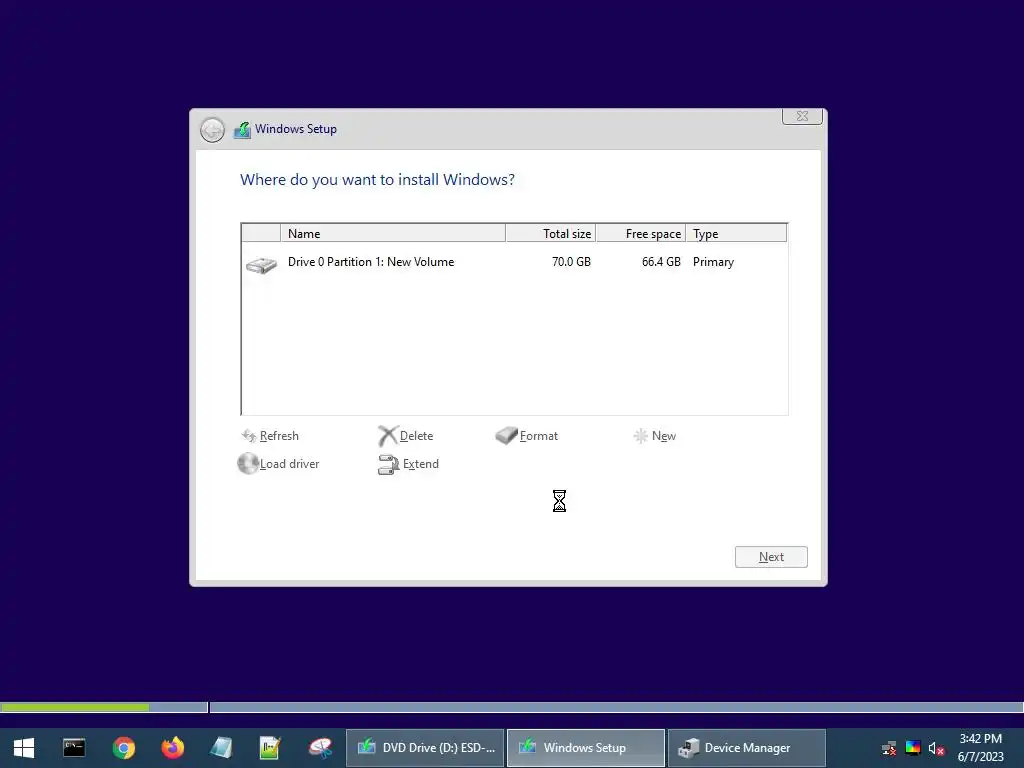Viewport: 1024px width, 768px height.
Task: Switch to Device Manager taskbar window
Action: click(x=746, y=748)
